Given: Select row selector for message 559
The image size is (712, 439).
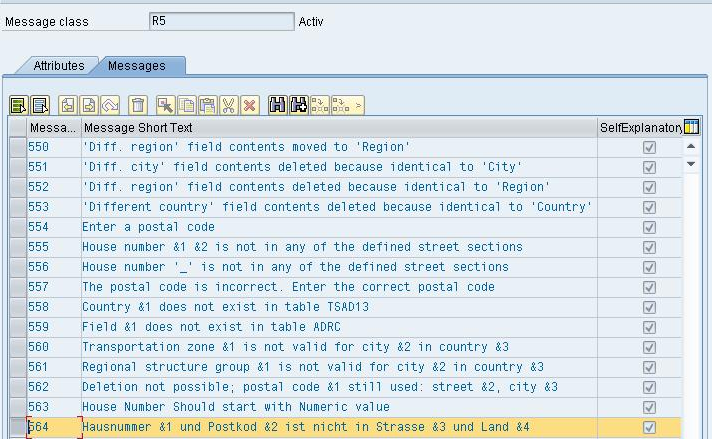Looking at the screenshot, I should point(18,327).
